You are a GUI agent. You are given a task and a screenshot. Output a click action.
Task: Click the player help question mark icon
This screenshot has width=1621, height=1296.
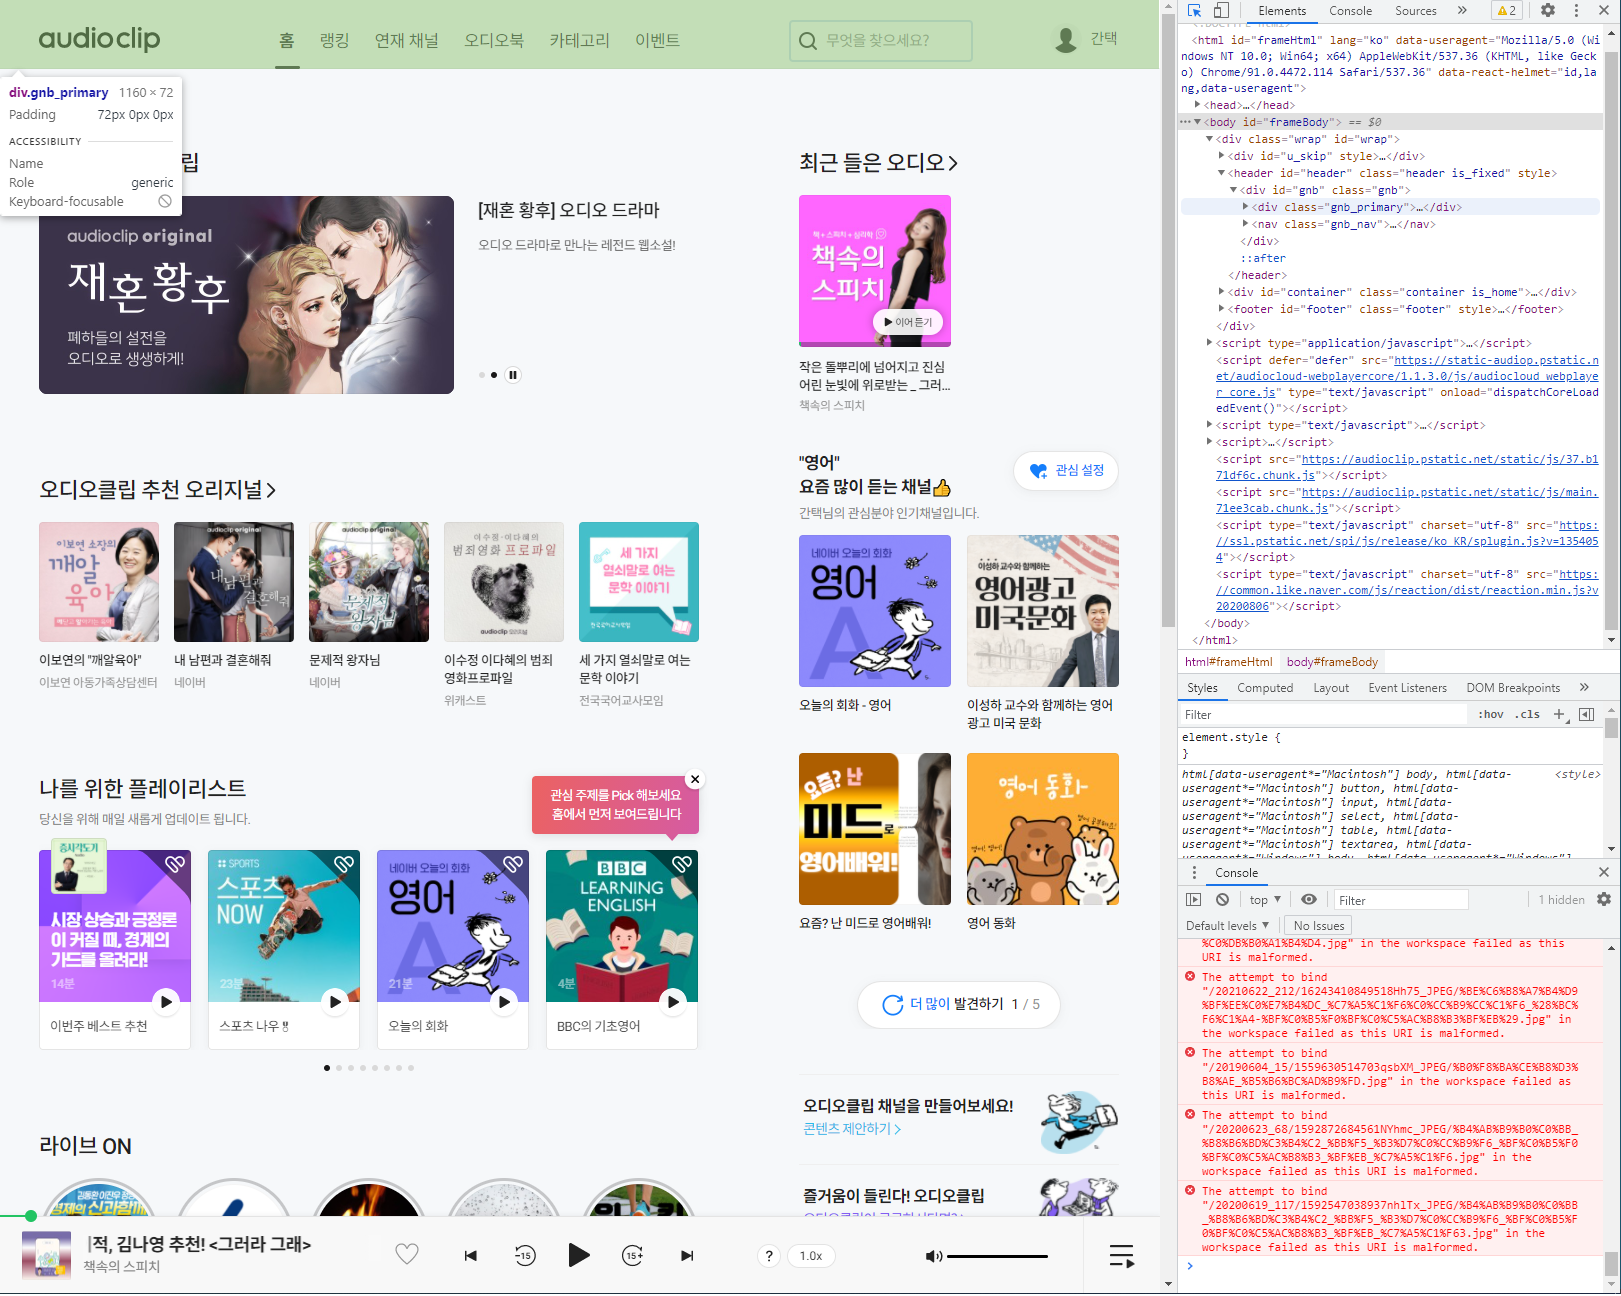tap(768, 1256)
